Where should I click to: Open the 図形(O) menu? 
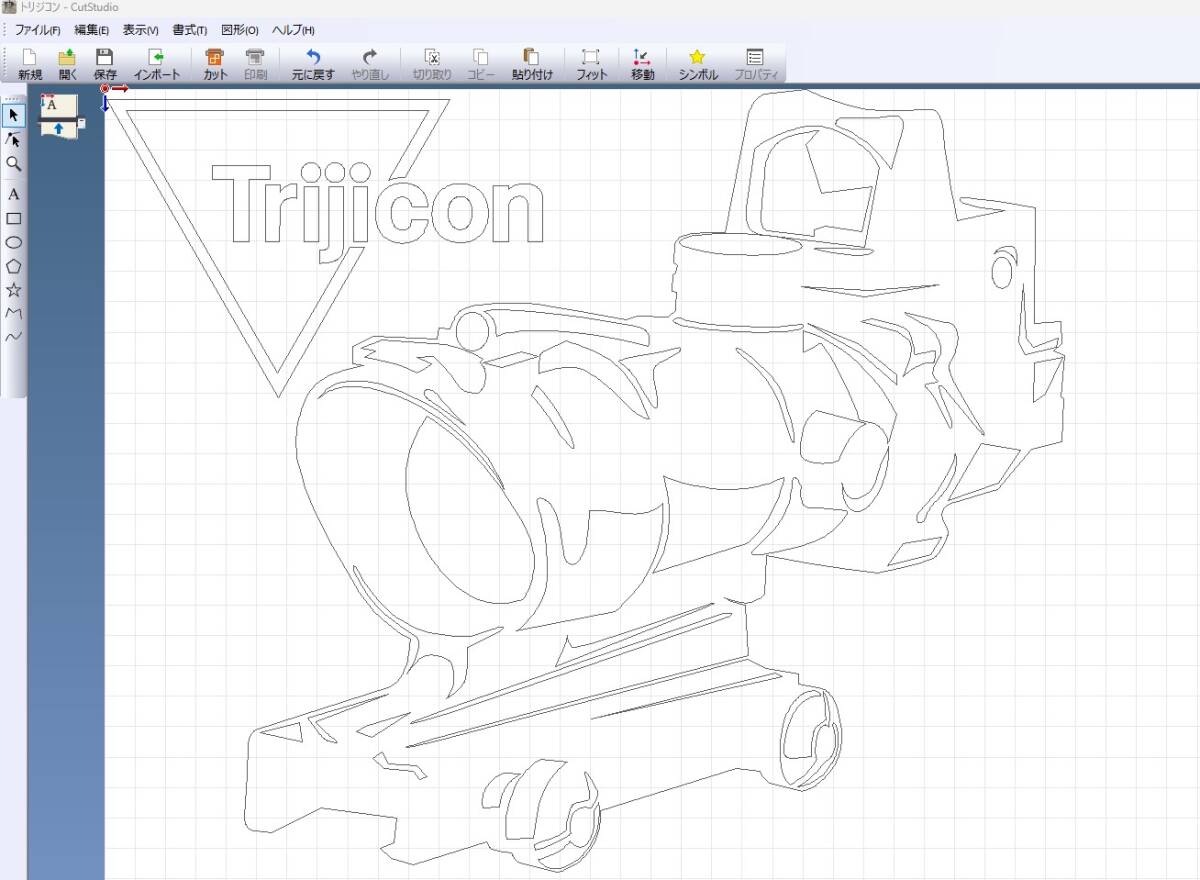click(x=239, y=30)
